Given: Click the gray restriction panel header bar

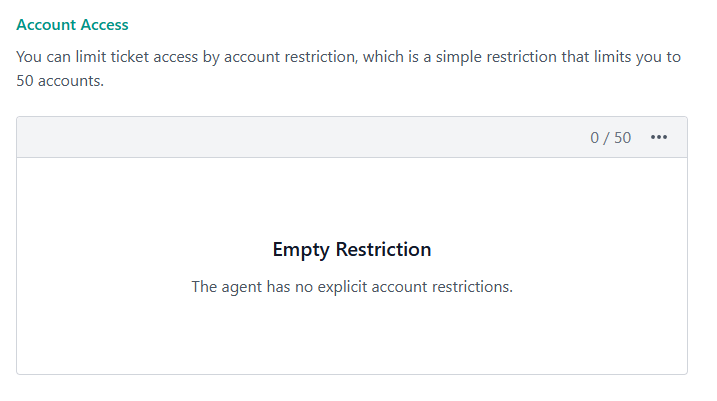Looking at the screenshot, I should click(300, 138).
